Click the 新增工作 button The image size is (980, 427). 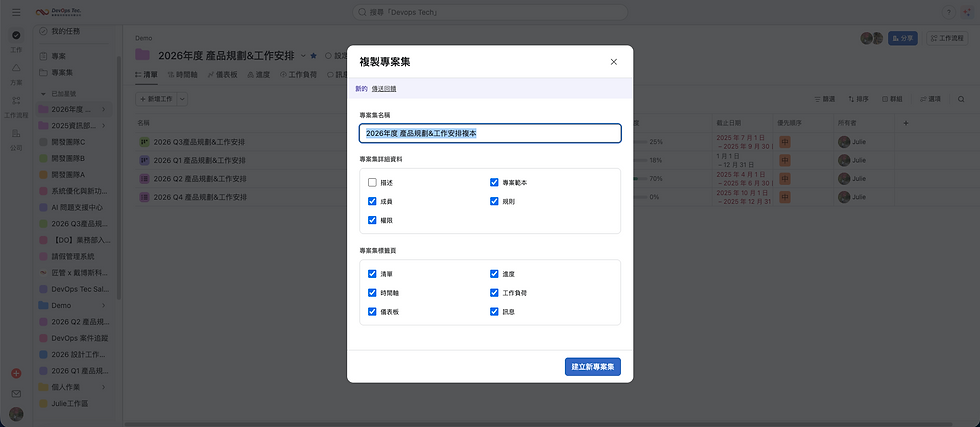pos(156,99)
